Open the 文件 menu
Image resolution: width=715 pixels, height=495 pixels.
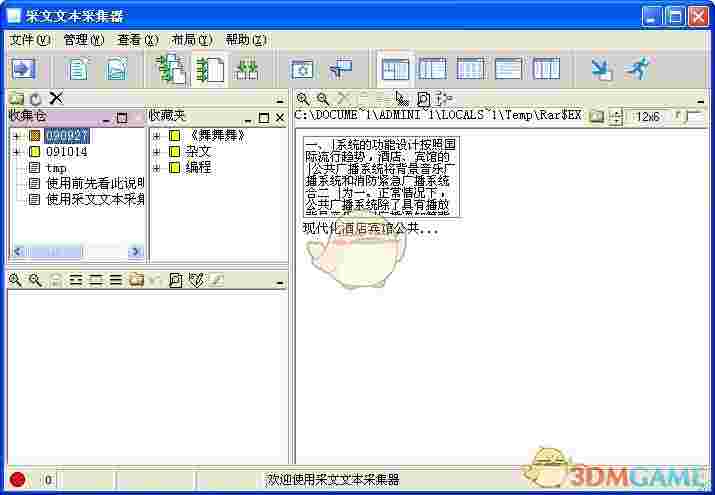[30, 40]
